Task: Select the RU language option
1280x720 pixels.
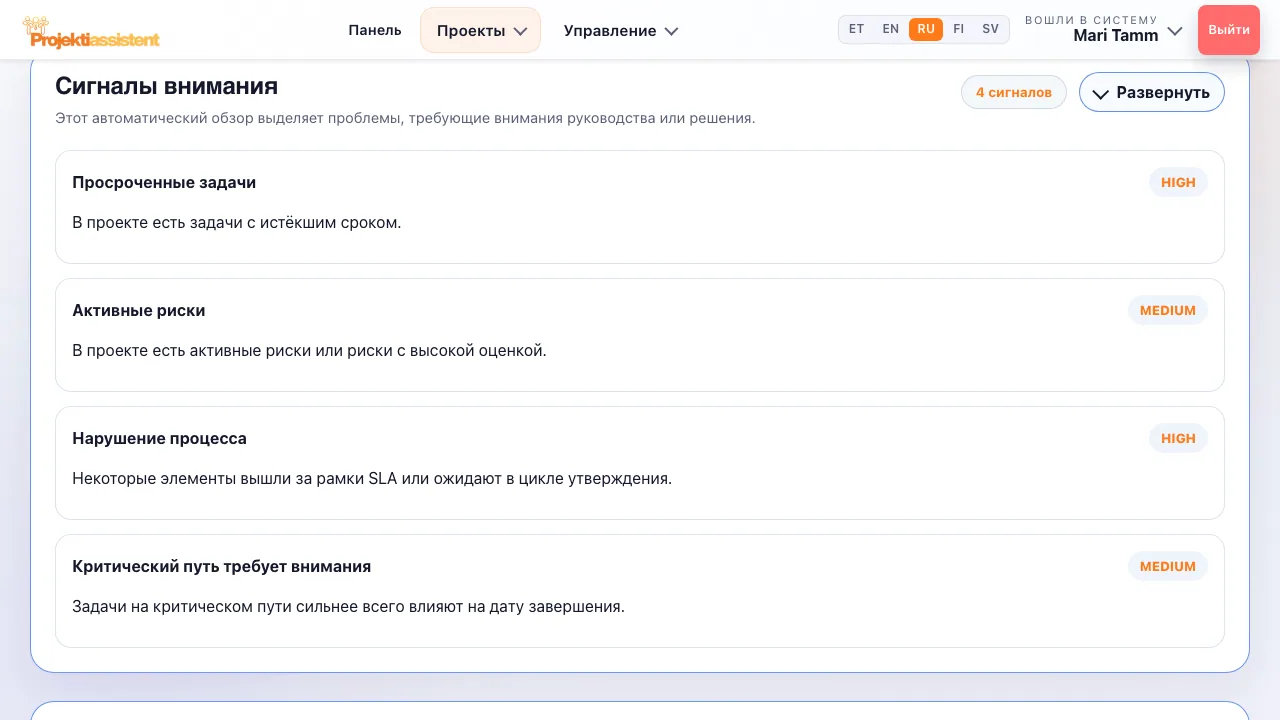Action: [926, 29]
